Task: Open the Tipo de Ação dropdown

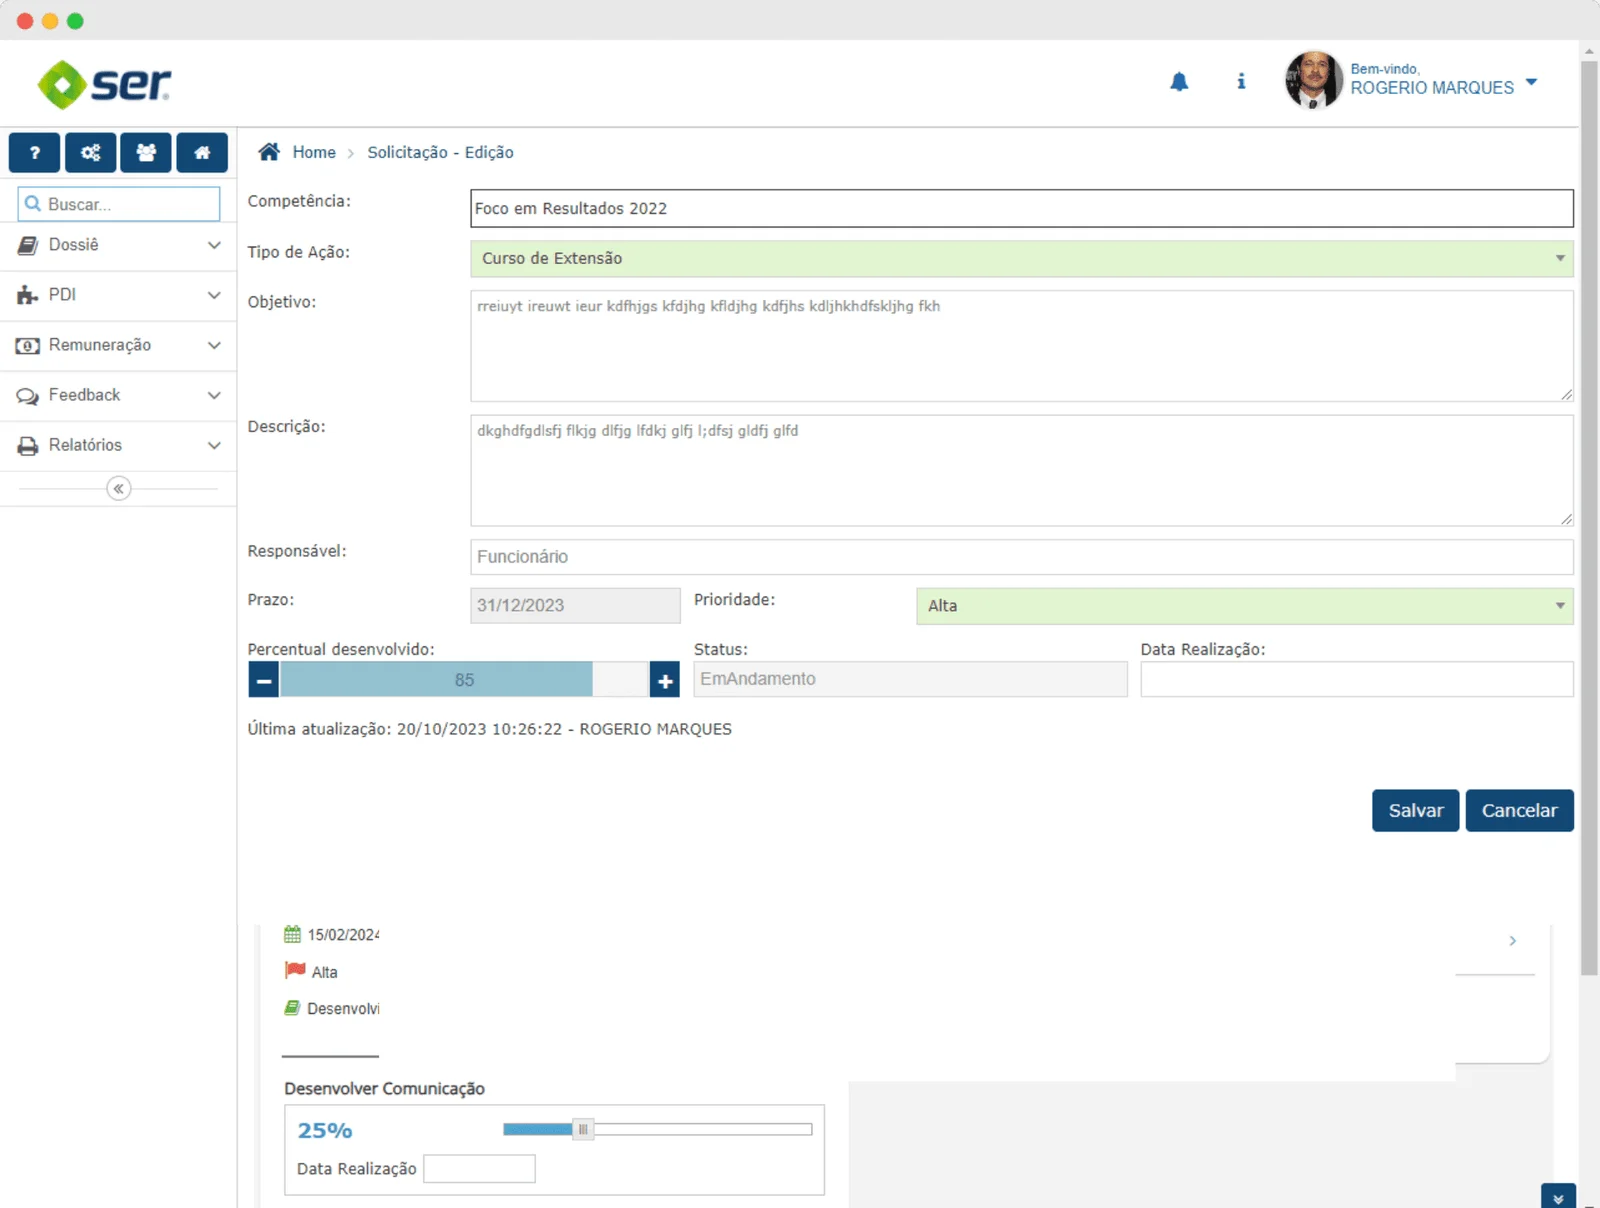Action: click(x=1020, y=259)
